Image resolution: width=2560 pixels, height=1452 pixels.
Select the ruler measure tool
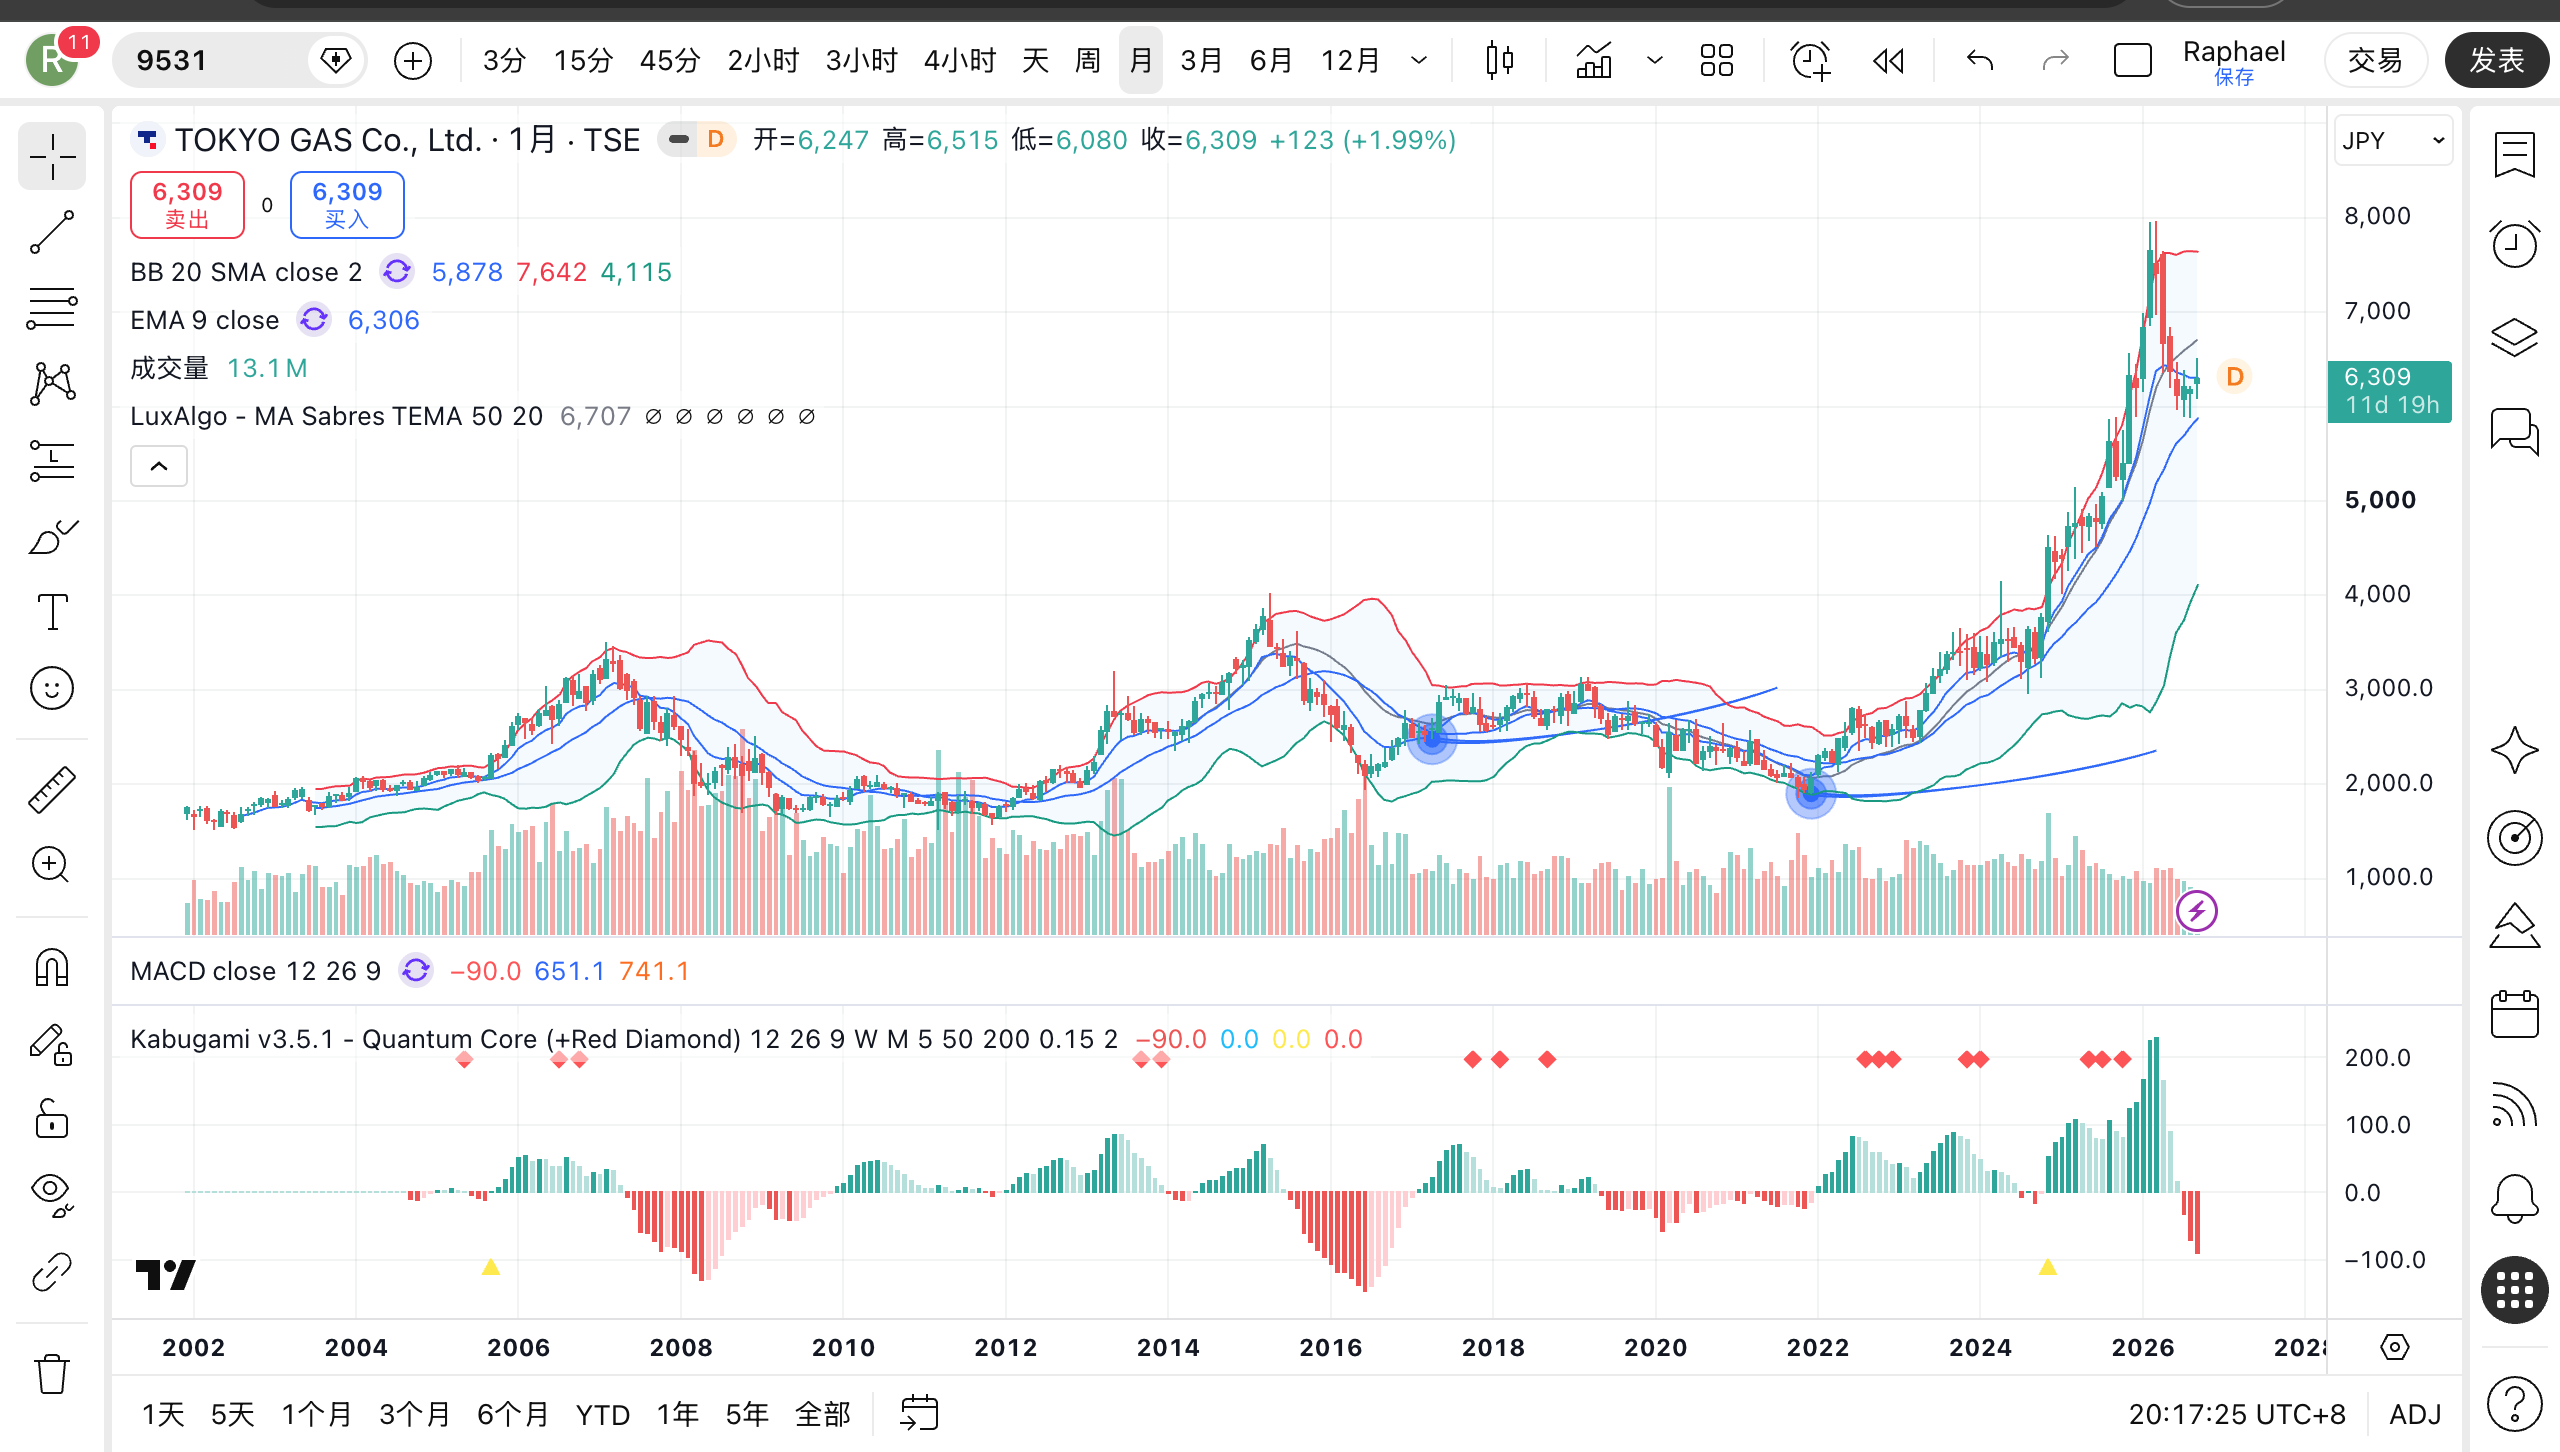coord(52,789)
